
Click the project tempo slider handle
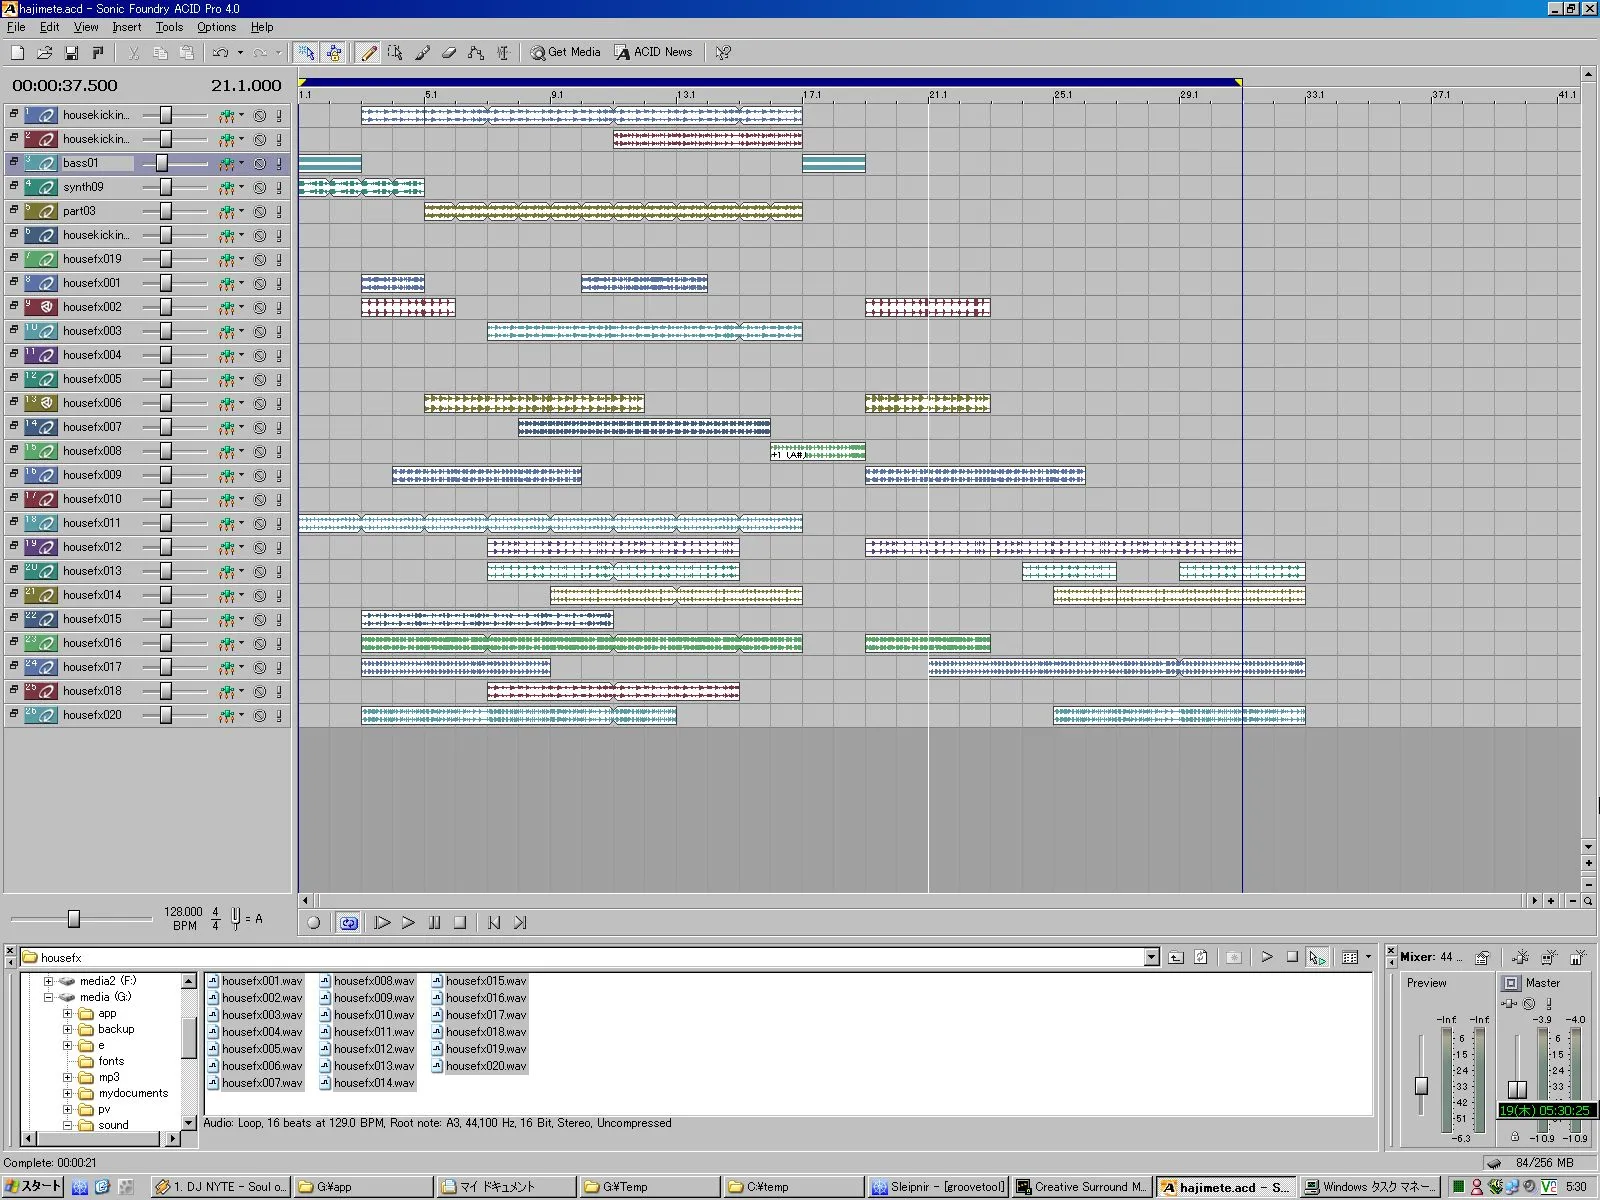tap(73, 919)
